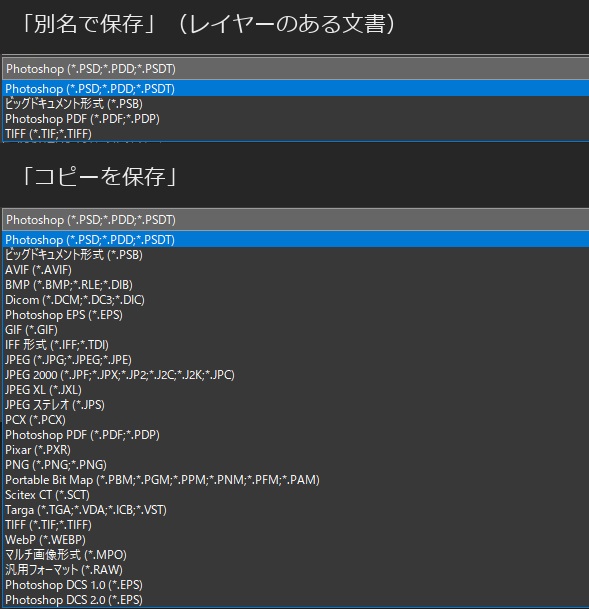The height and width of the screenshot is (609, 589).
Task: Select Photoshop DCS 2.0 (*.EPS) format
Action: click(x=296, y=600)
